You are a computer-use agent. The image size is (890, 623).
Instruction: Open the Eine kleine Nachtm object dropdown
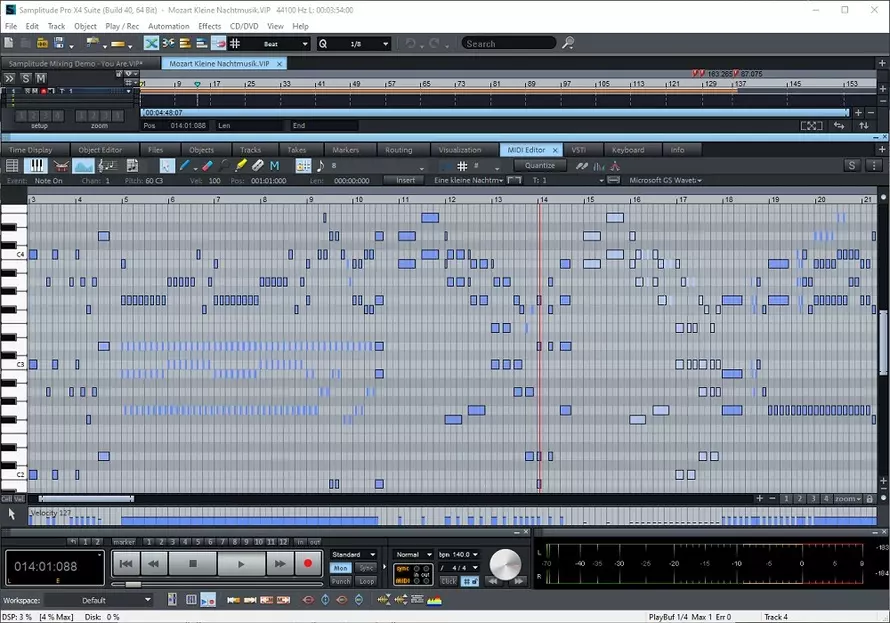pyautogui.click(x=469, y=180)
